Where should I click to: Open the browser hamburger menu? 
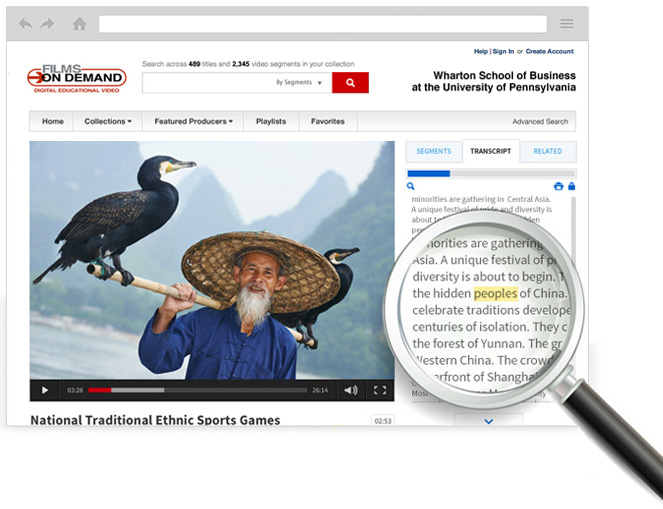567,24
